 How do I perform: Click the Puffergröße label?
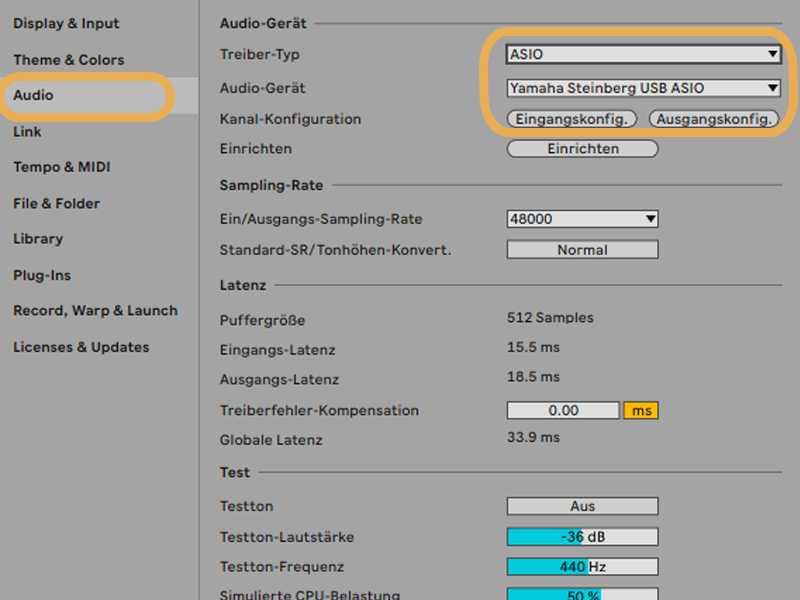pyautogui.click(x=262, y=320)
